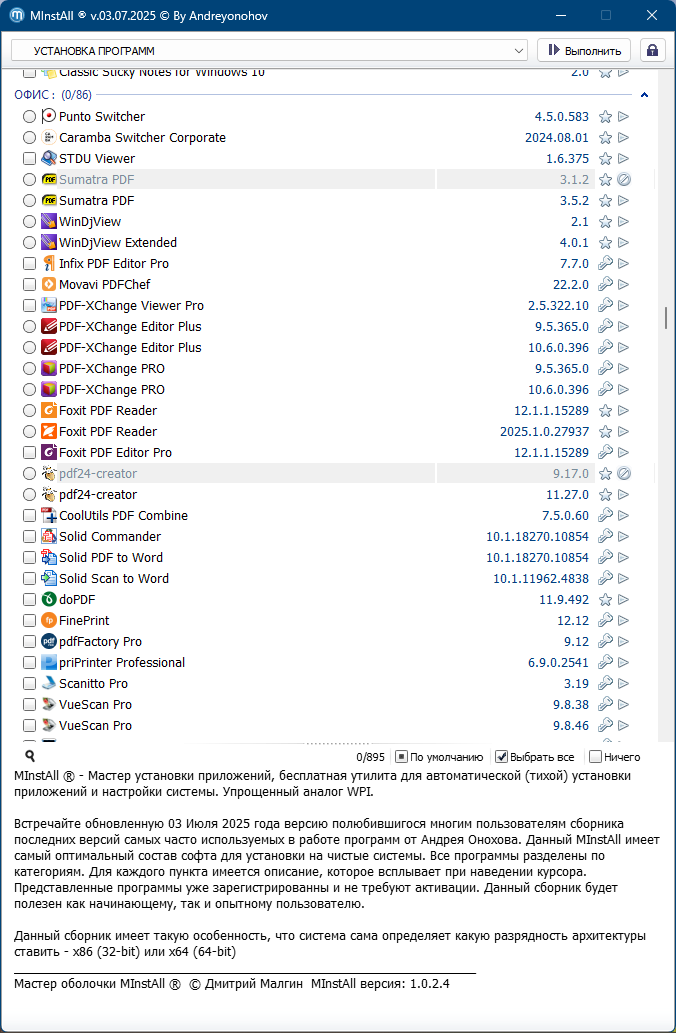676x1033 pixels.
Task: Click the blocked icon on Sumatra PDF 3.1.2
Action: (x=624, y=179)
